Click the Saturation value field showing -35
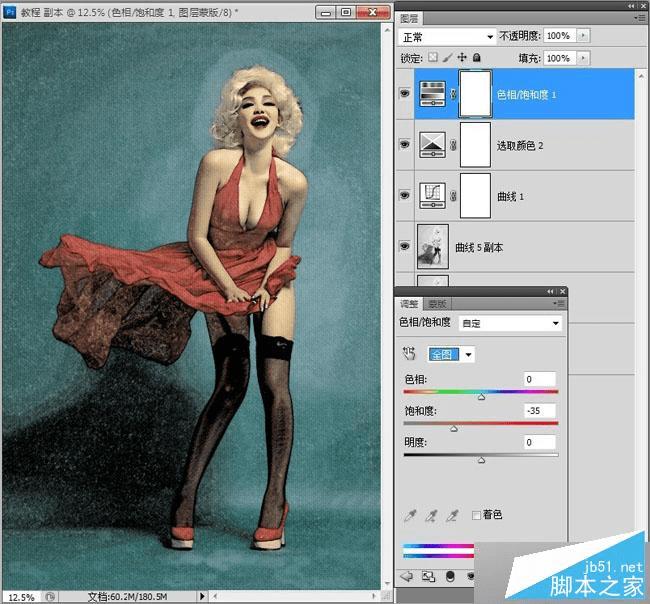 [539, 410]
